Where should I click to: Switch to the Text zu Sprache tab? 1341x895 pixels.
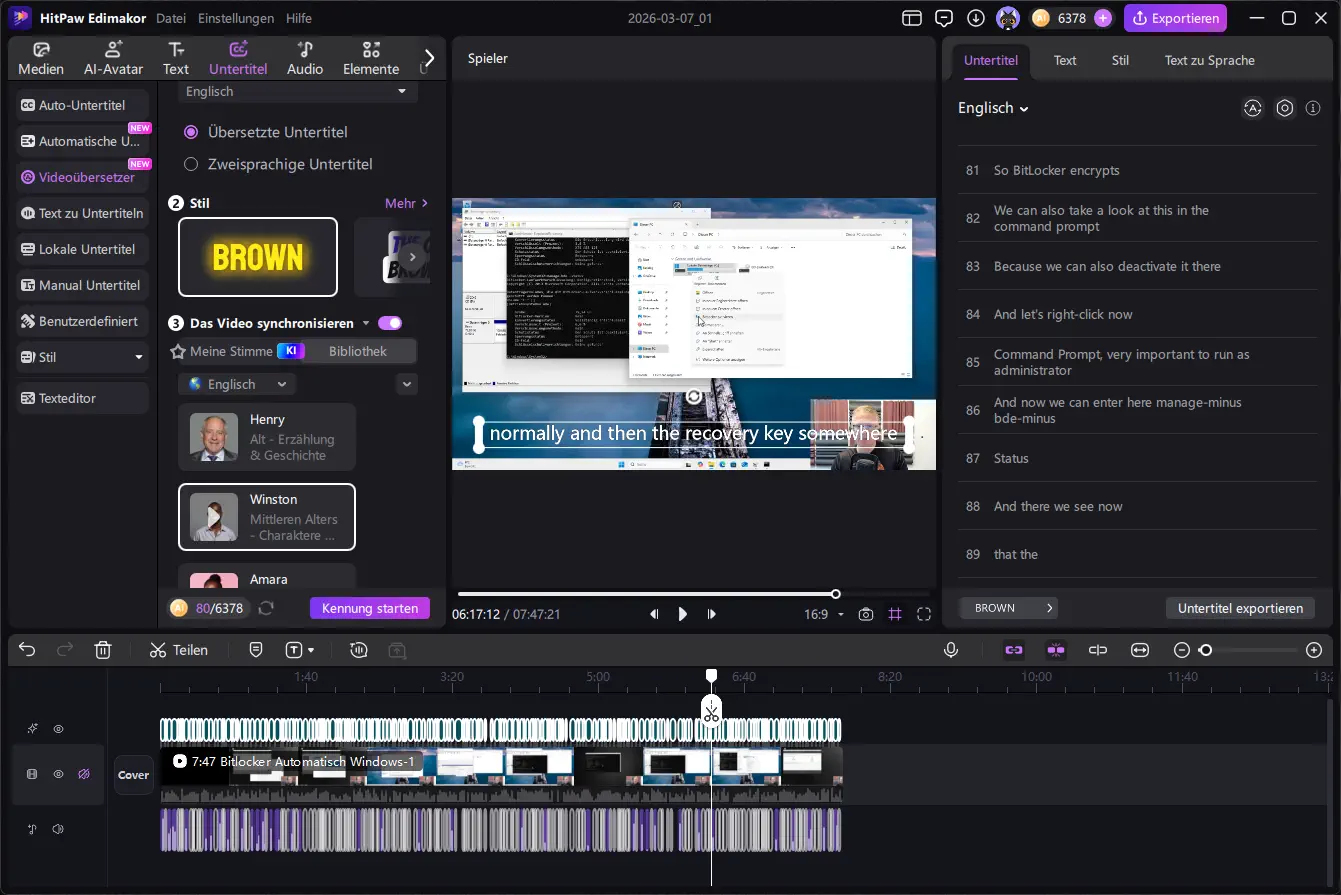[x=1209, y=60]
